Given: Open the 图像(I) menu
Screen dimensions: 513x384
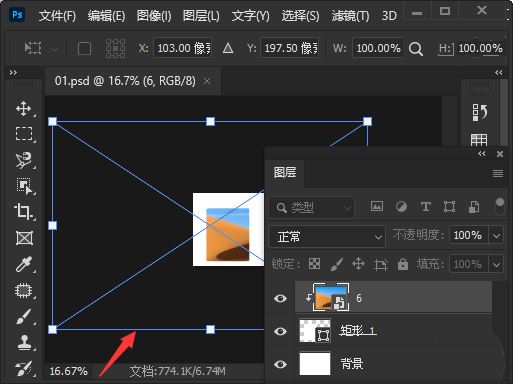Looking at the screenshot, I should [154, 16].
